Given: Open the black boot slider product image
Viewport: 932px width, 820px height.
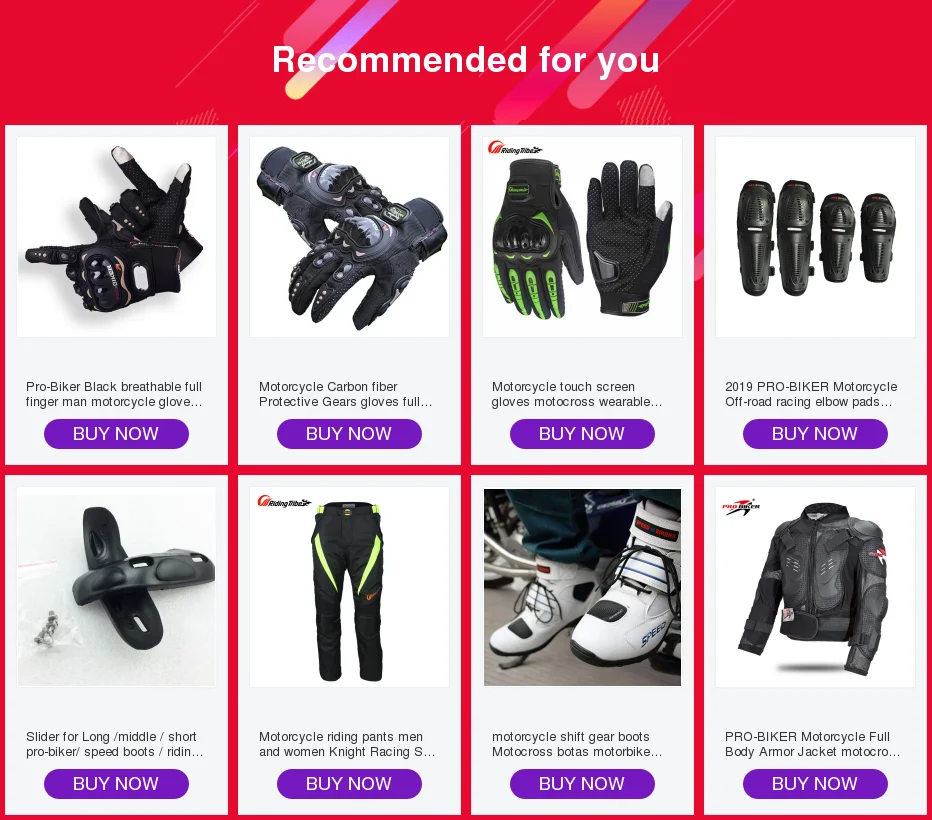Looking at the screenshot, I should click(x=116, y=587).
